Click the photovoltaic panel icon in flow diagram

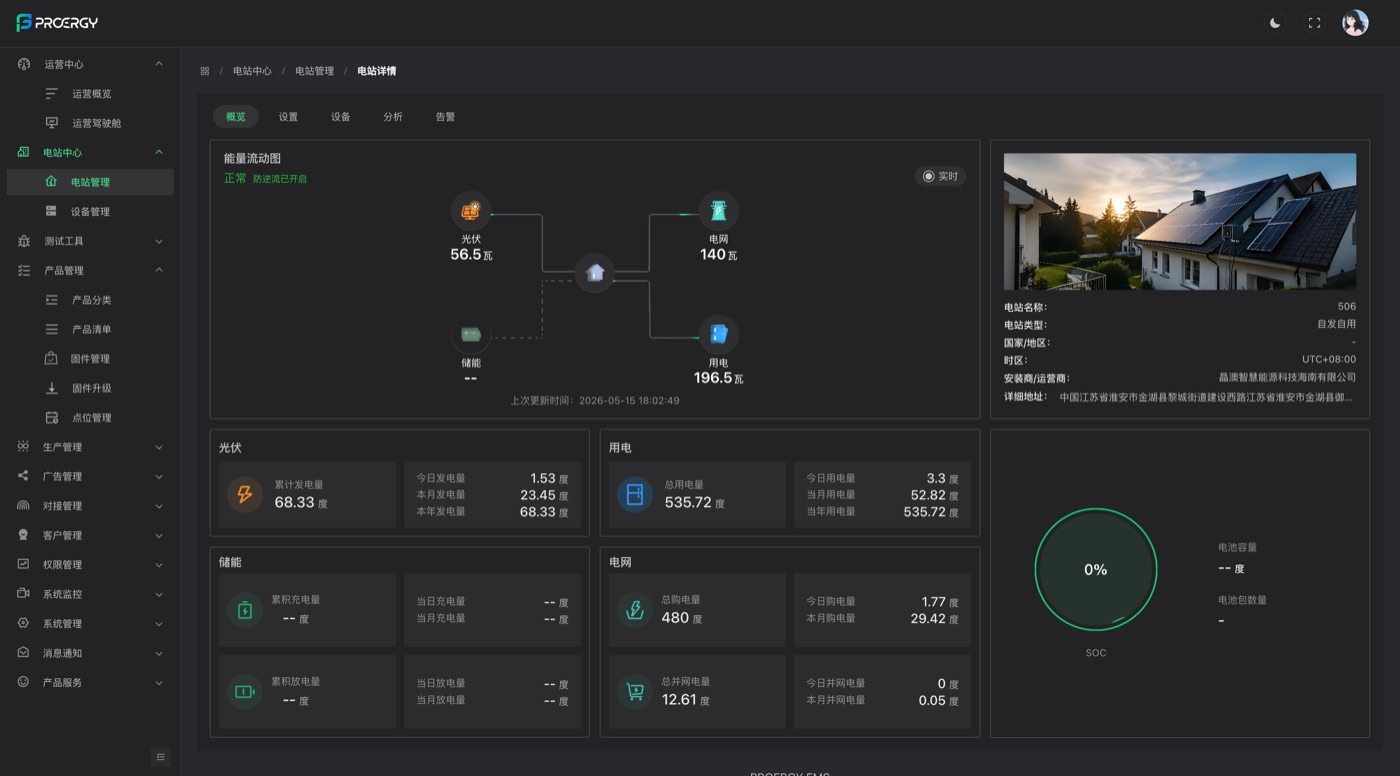tap(471, 211)
